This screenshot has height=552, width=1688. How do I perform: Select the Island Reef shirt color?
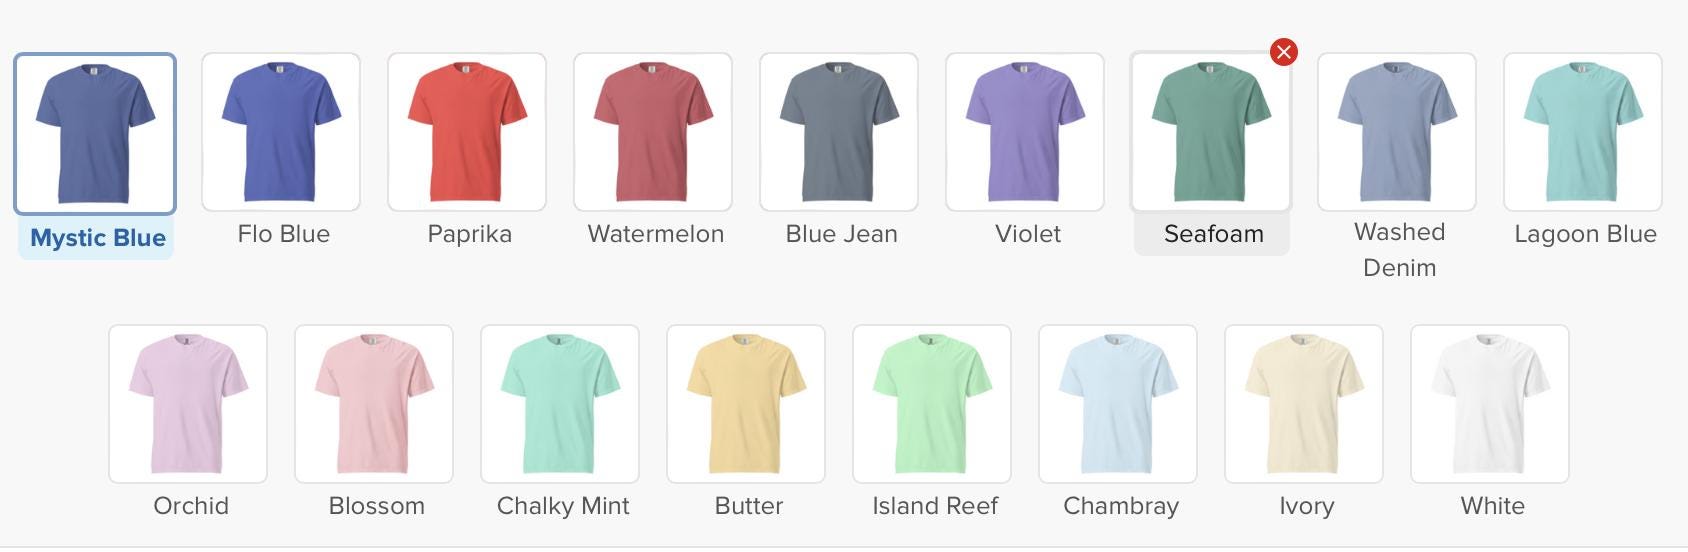click(932, 404)
